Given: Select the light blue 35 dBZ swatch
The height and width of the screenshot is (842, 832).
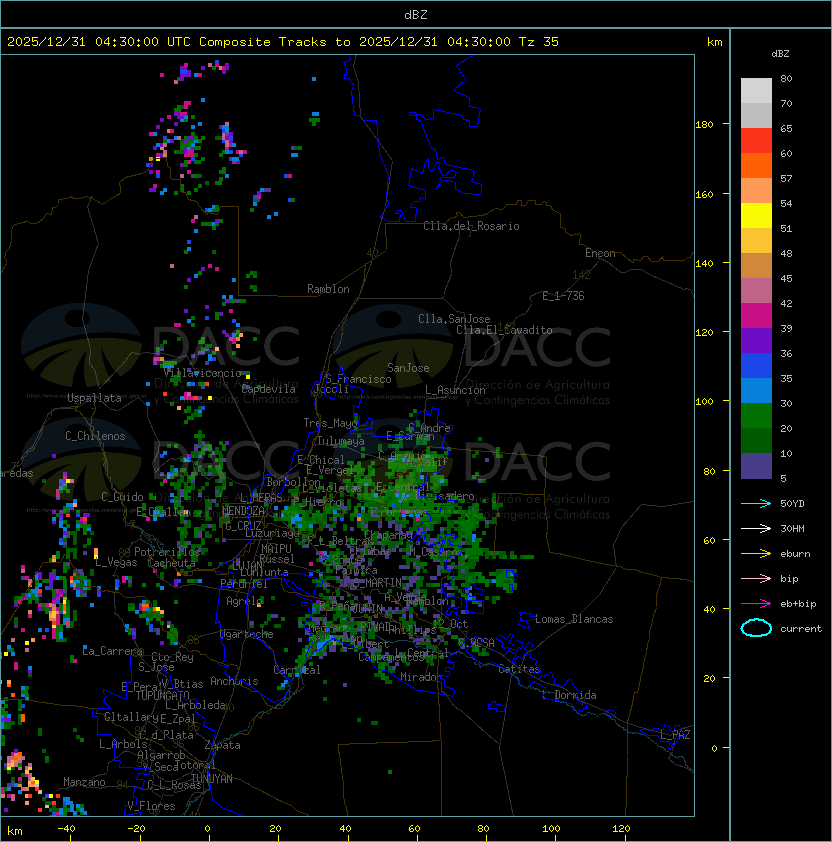Looking at the screenshot, I should pyautogui.click(x=756, y=390).
